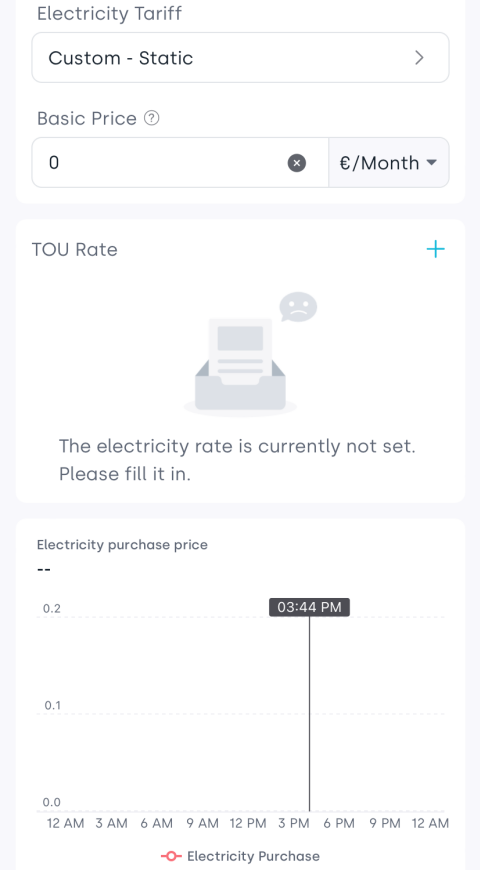Click the vertical cursor line in chart
Image resolution: width=480 pixels, height=870 pixels.
(x=309, y=714)
